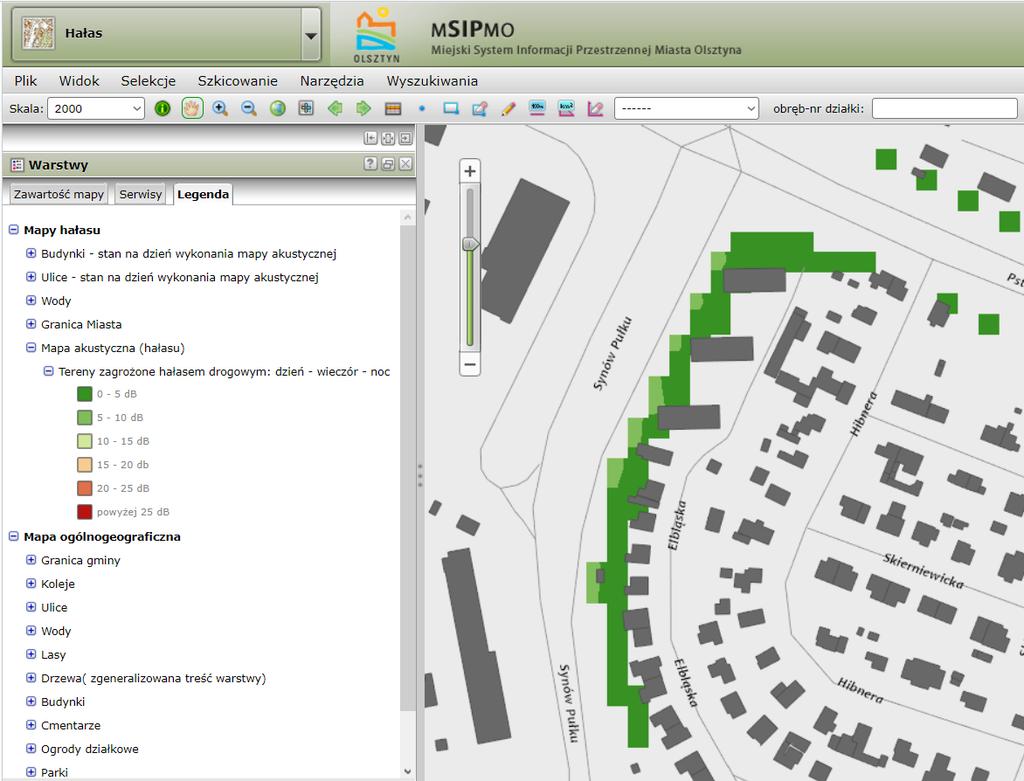Switch to the Serwisy tab
This screenshot has height=781, width=1024.
(140, 194)
